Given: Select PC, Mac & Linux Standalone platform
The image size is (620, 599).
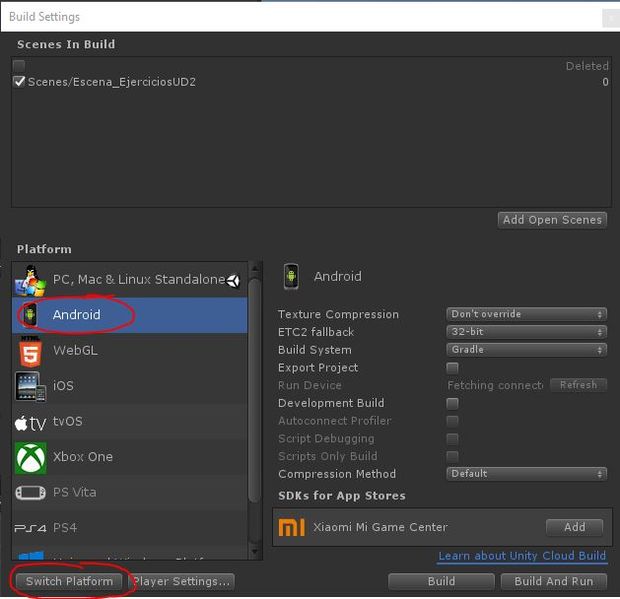Looking at the screenshot, I should click(130, 280).
